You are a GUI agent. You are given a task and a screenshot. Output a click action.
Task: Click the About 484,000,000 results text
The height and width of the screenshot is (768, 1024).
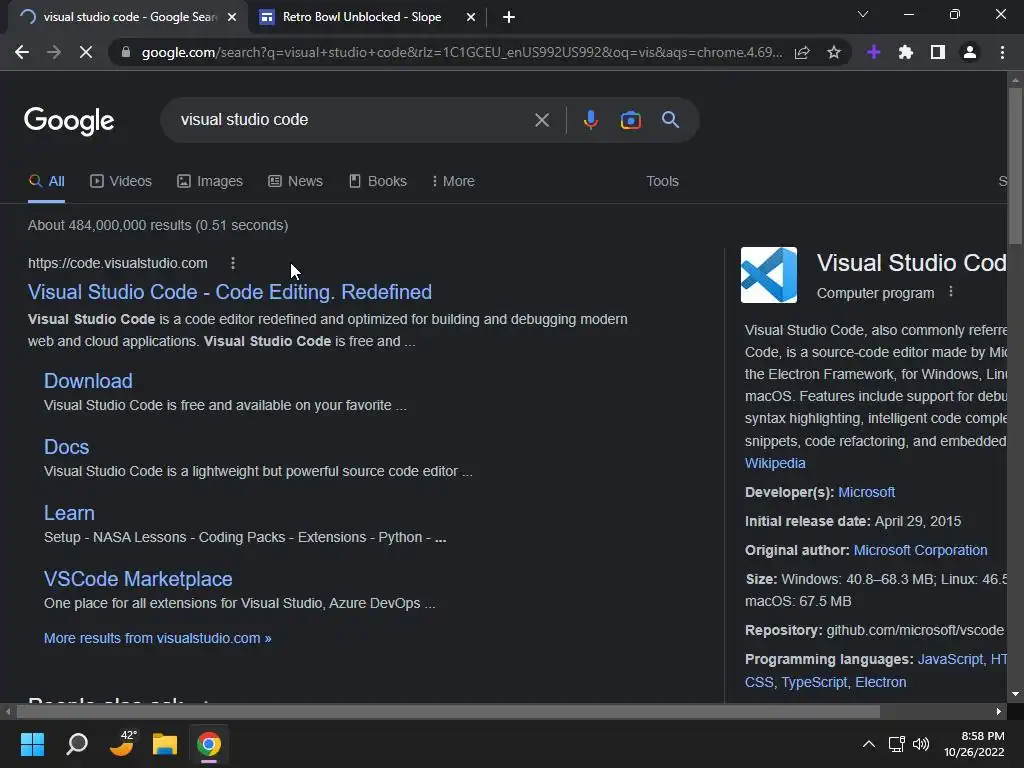tap(157, 225)
